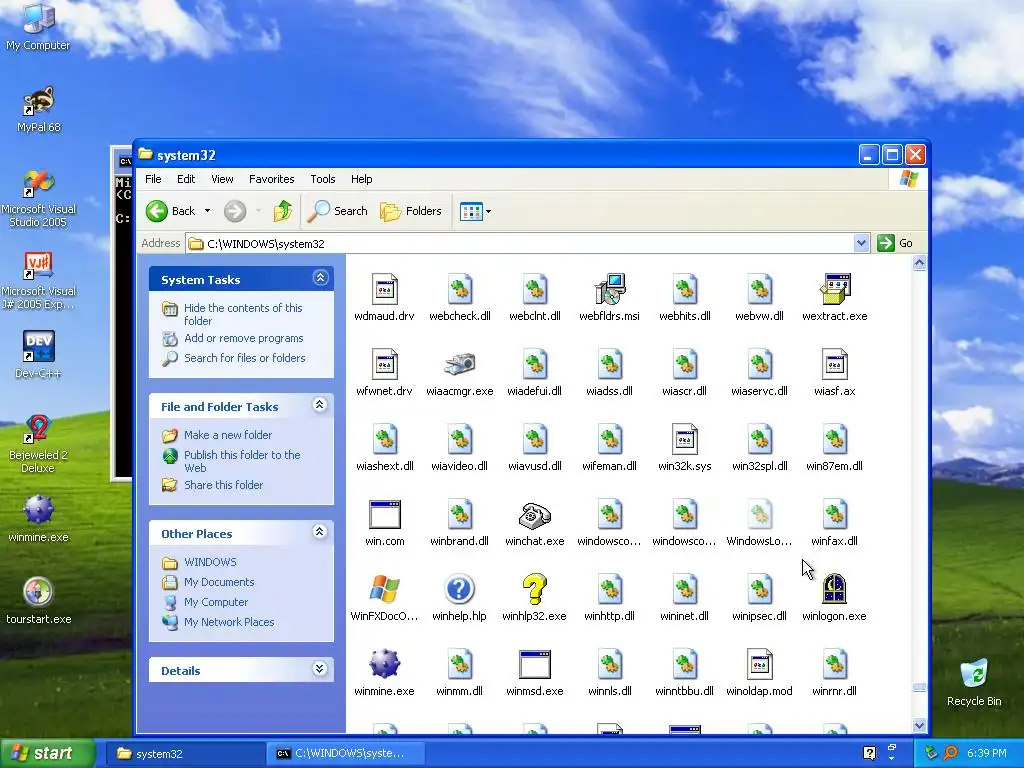The image size is (1024, 768).
Task: Select the wiasf.ax file icon
Action: 835,364
